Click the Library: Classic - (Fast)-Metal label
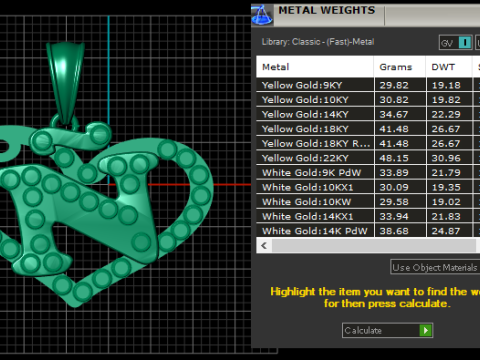Screen dimensions: 480x360 (x=318, y=42)
